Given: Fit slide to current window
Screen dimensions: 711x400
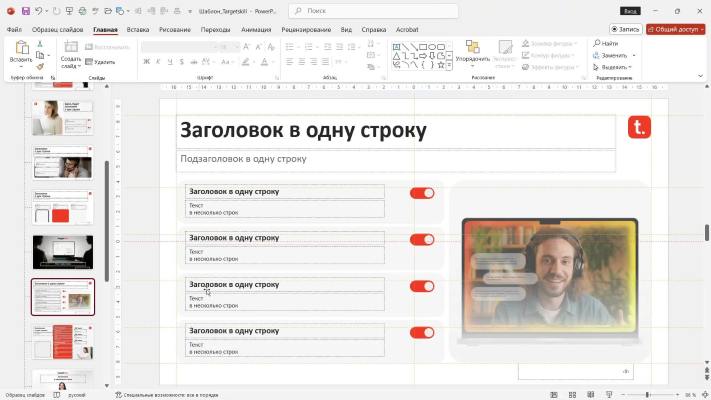Looking at the screenshot, I should [705, 395].
